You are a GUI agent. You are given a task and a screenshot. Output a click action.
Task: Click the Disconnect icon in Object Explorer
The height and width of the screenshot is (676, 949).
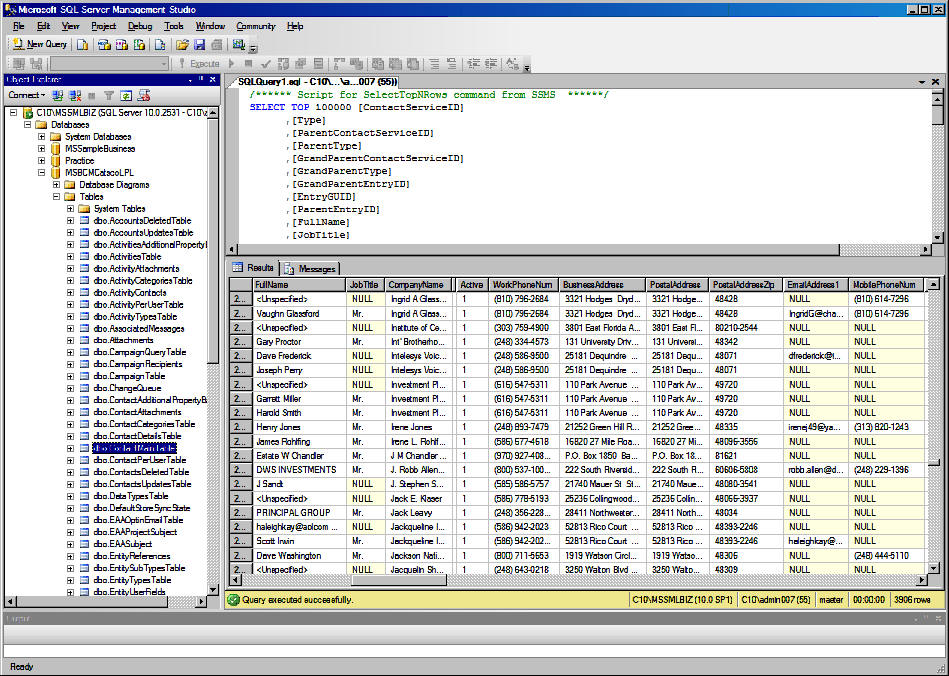pyautogui.click(x=75, y=95)
